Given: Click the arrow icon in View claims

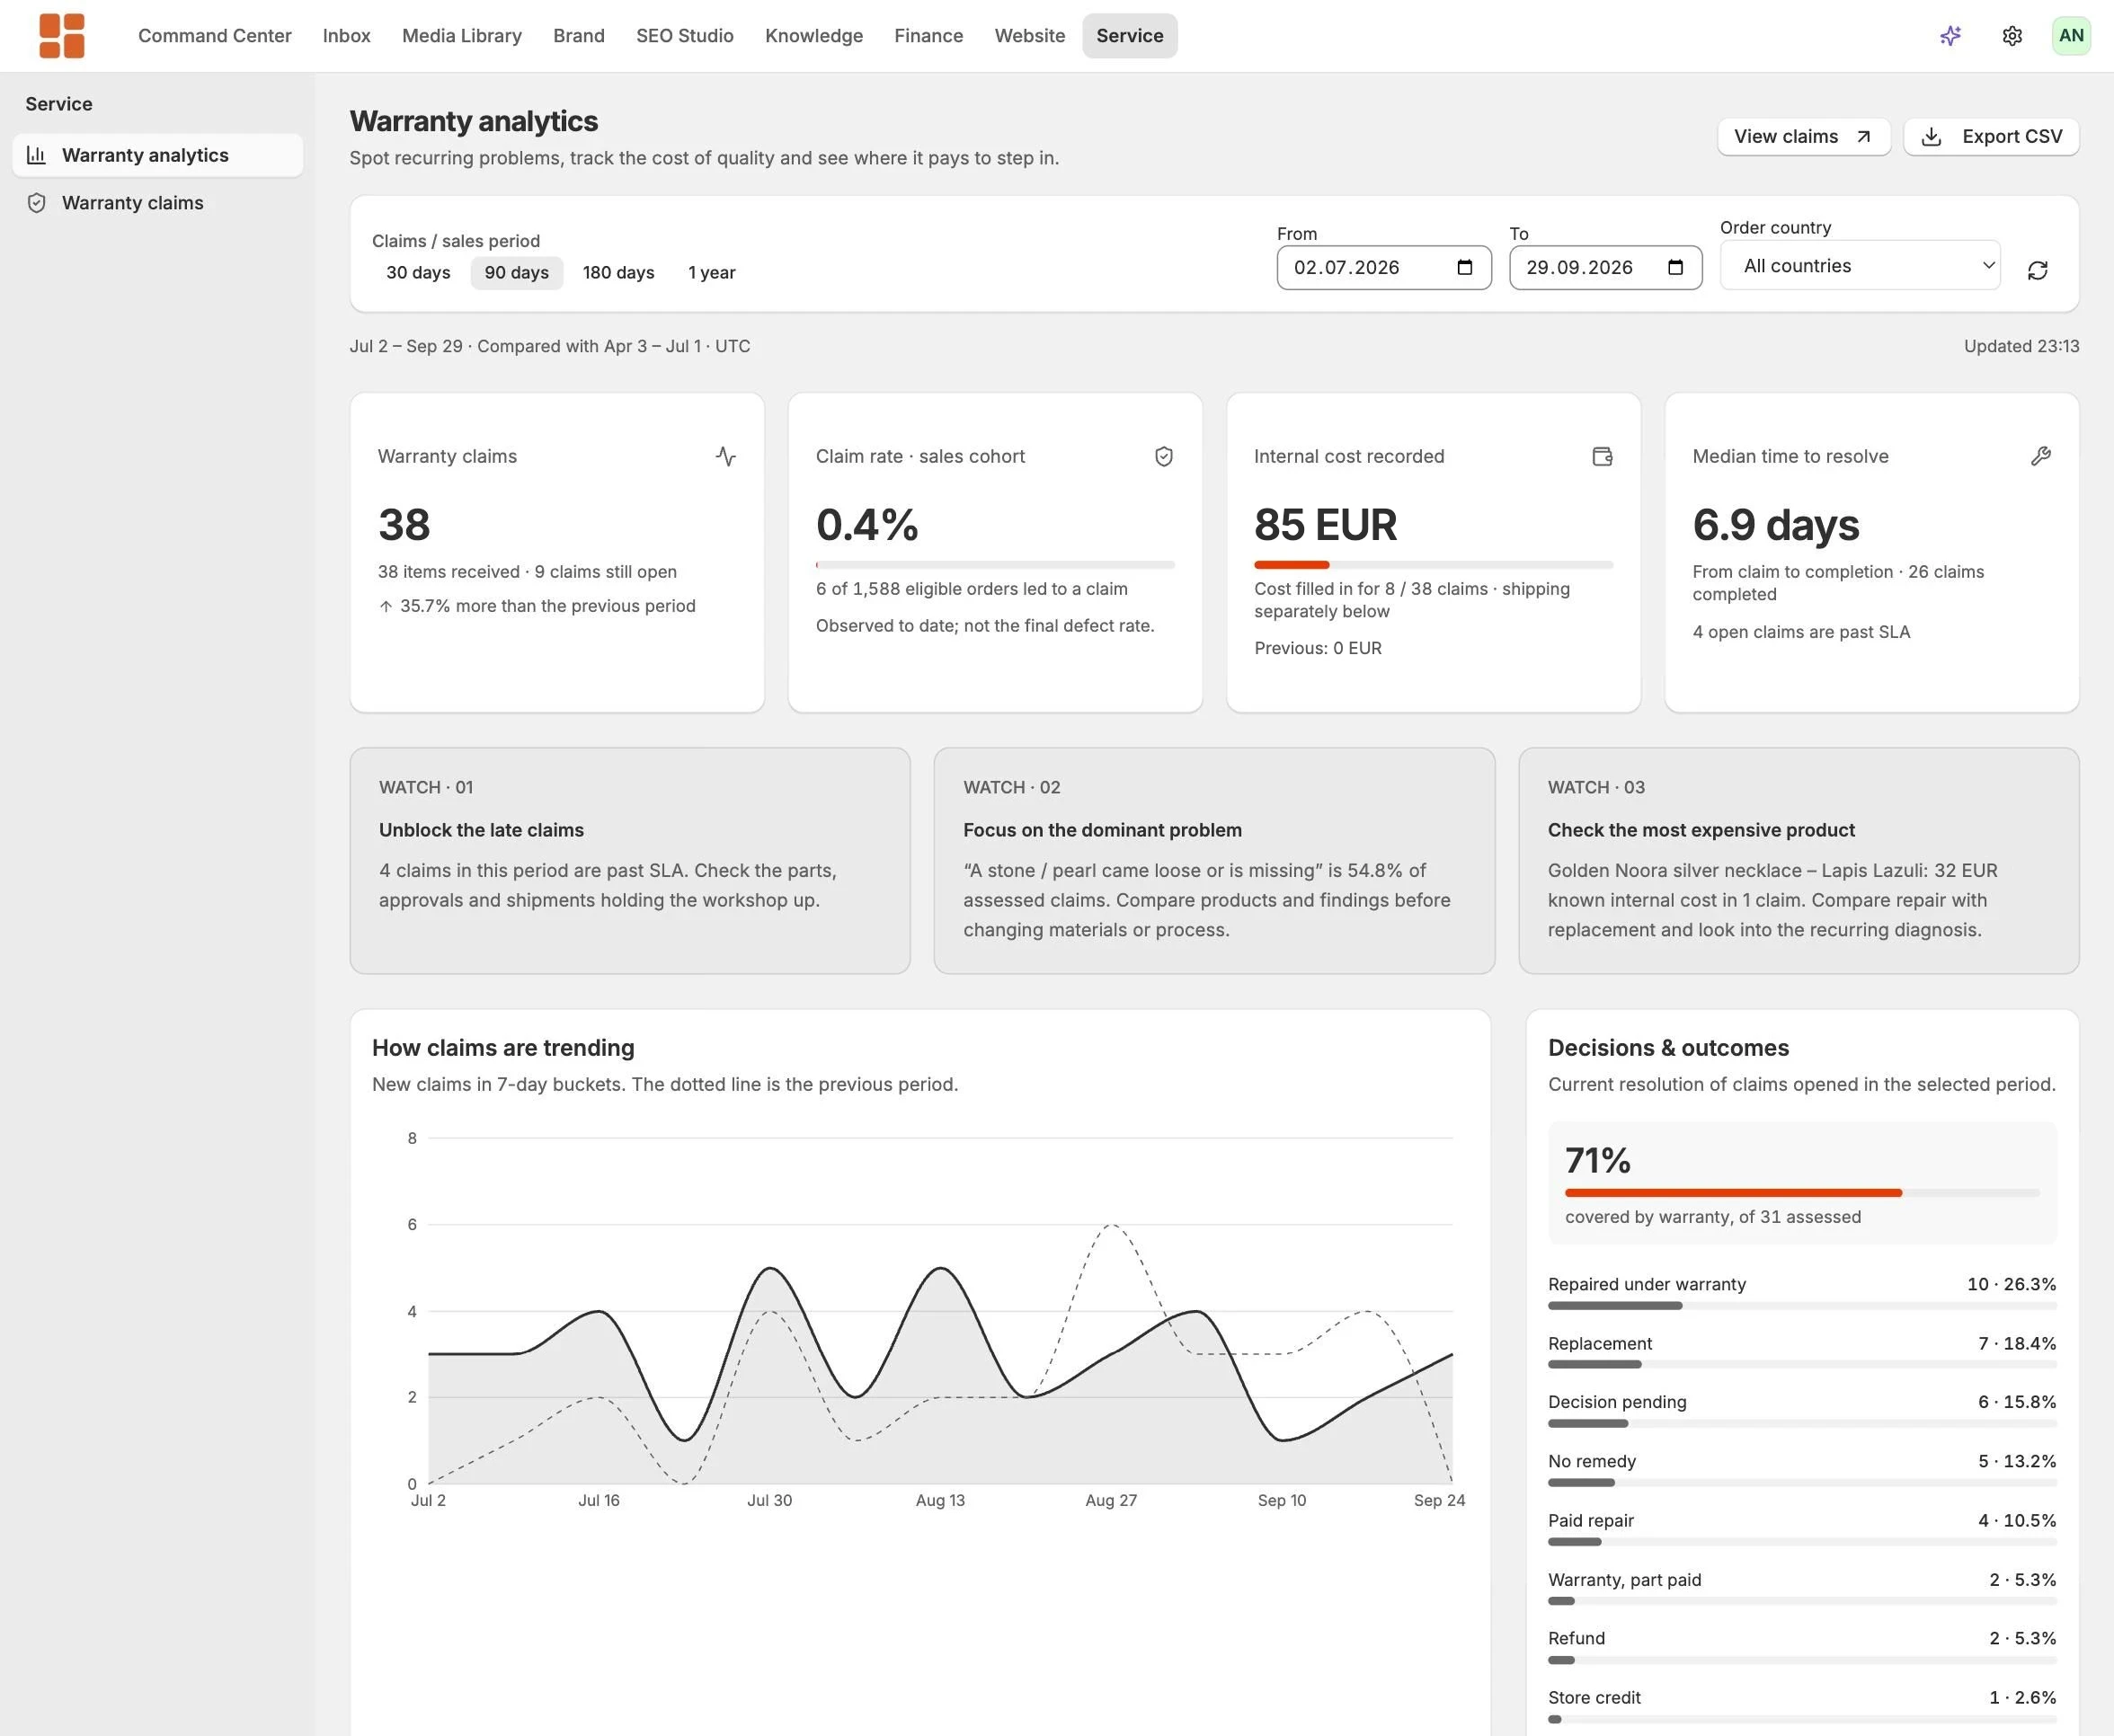Looking at the screenshot, I should [x=1863, y=137].
